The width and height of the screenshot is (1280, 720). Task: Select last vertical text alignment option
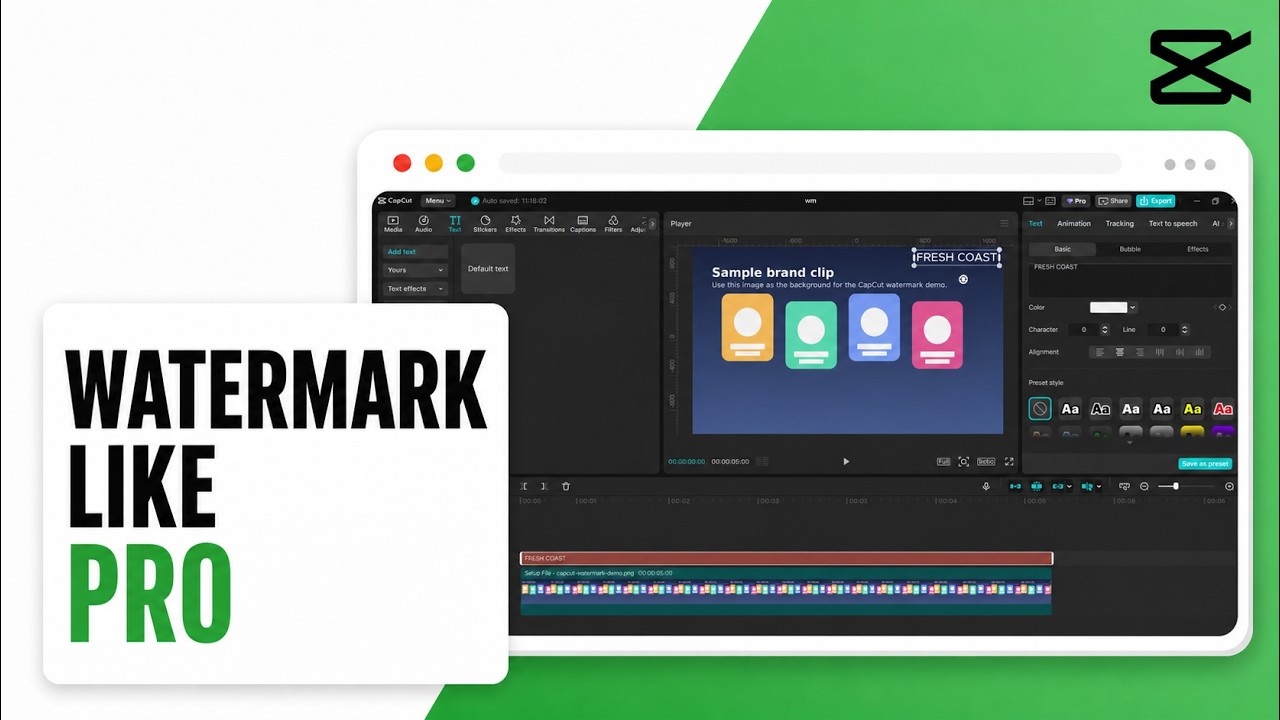point(1200,352)
